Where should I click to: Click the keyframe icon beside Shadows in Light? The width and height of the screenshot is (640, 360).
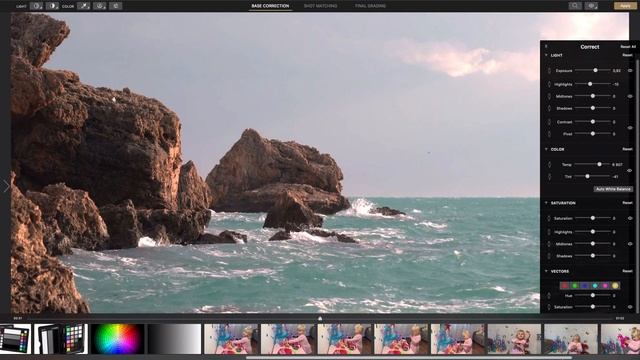pyautogui.click(x=549, y=109)
